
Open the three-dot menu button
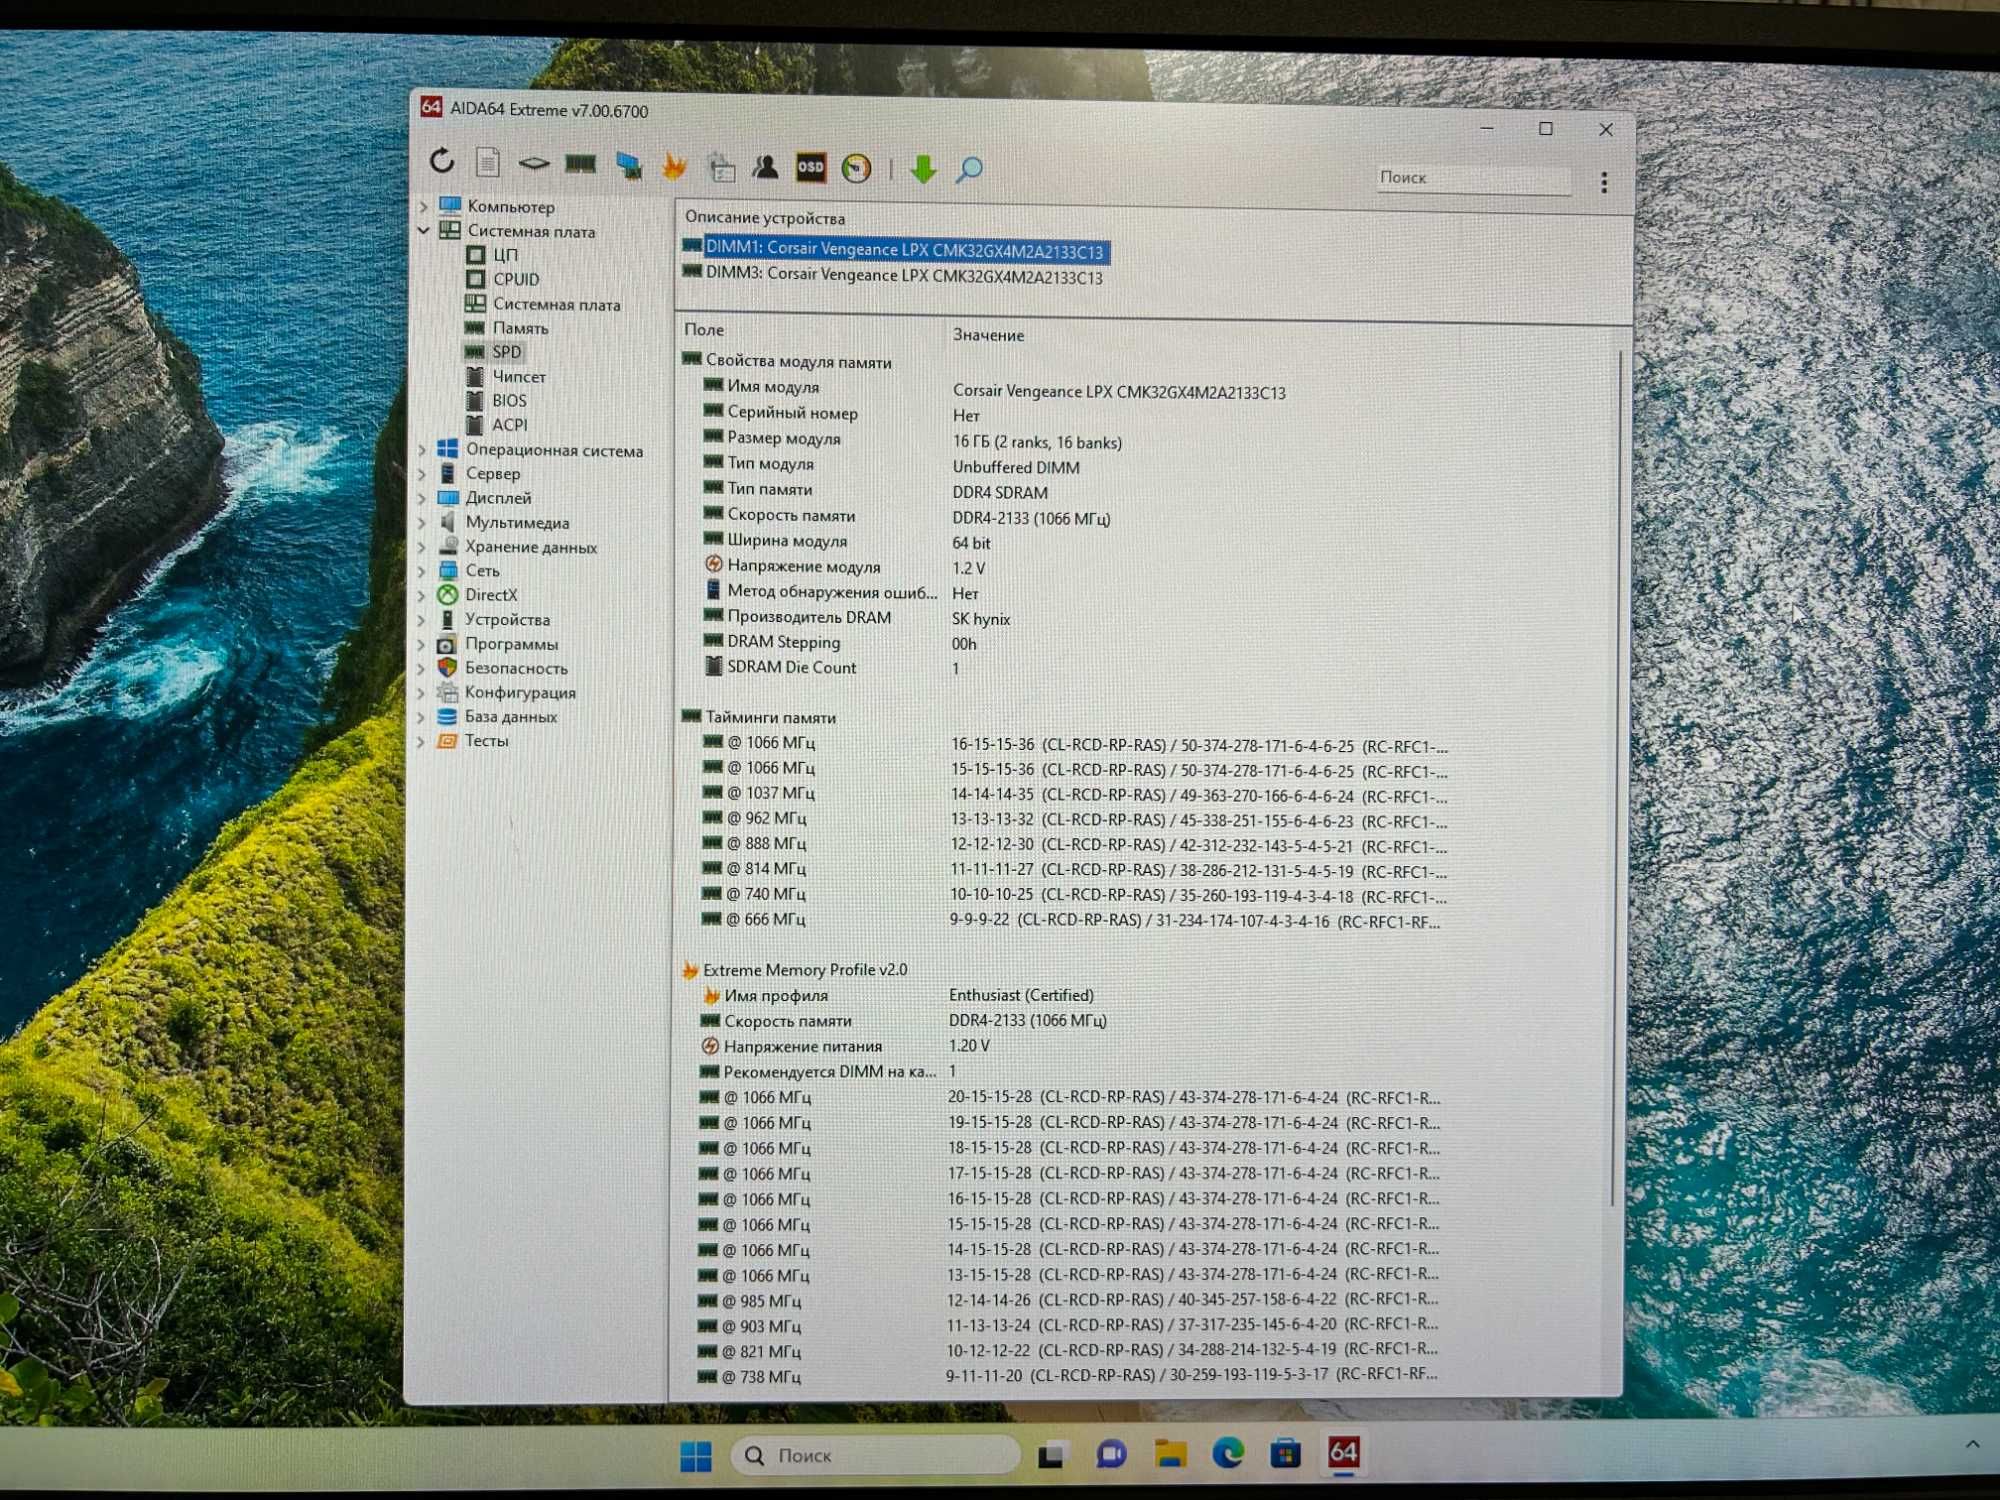[x=1604, y=182]
